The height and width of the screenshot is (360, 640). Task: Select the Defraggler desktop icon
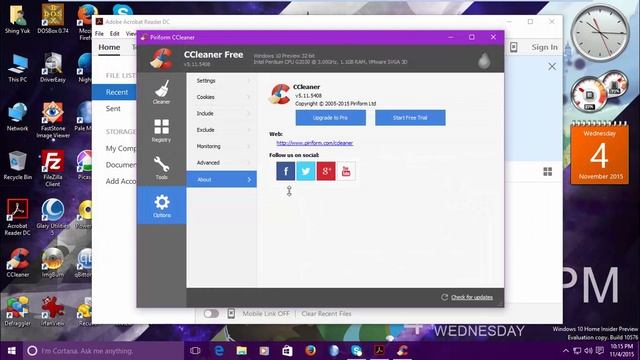coord(18,311)
